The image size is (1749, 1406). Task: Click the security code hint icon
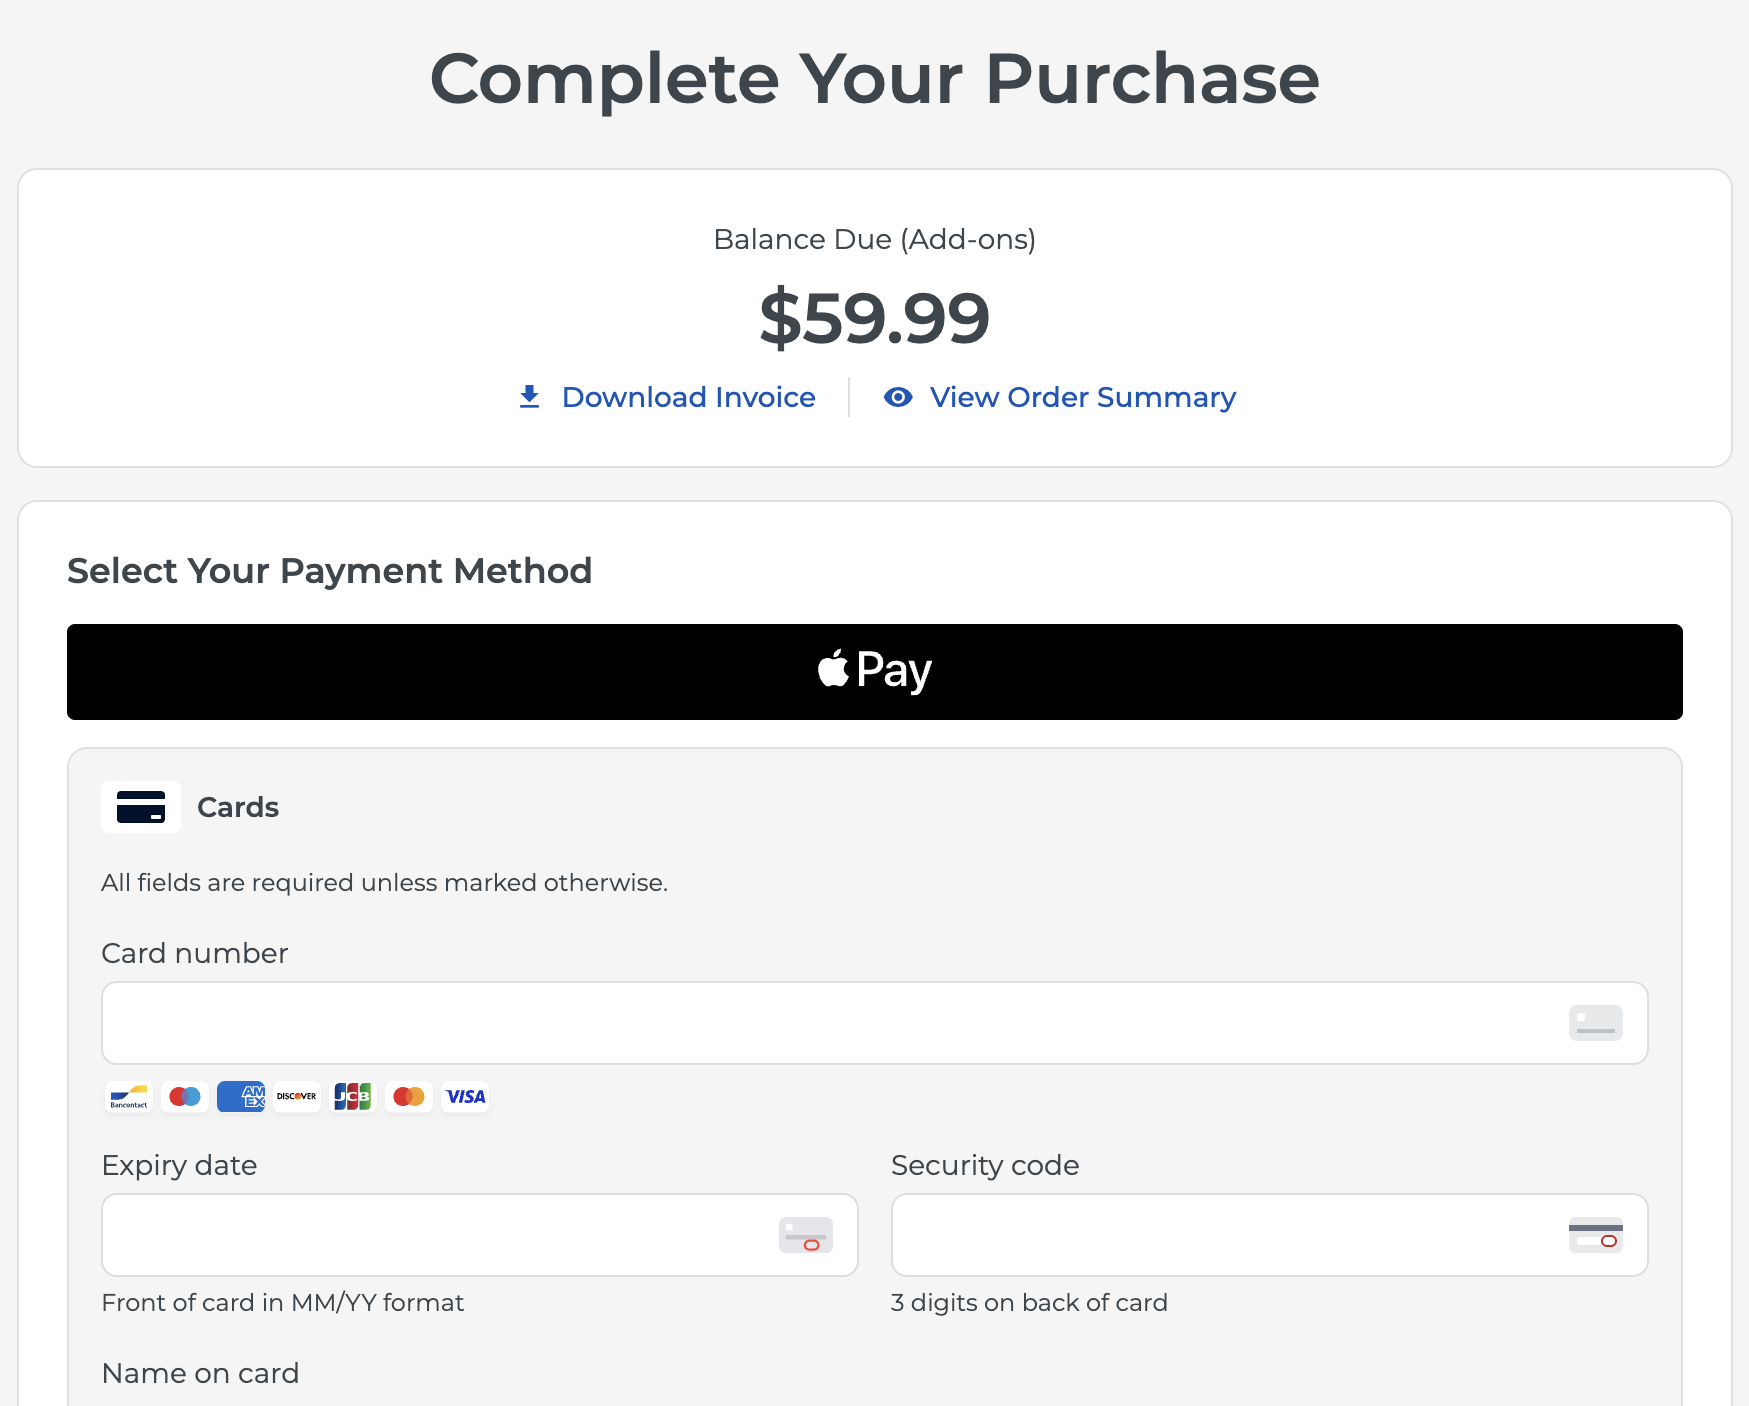1595,1235
